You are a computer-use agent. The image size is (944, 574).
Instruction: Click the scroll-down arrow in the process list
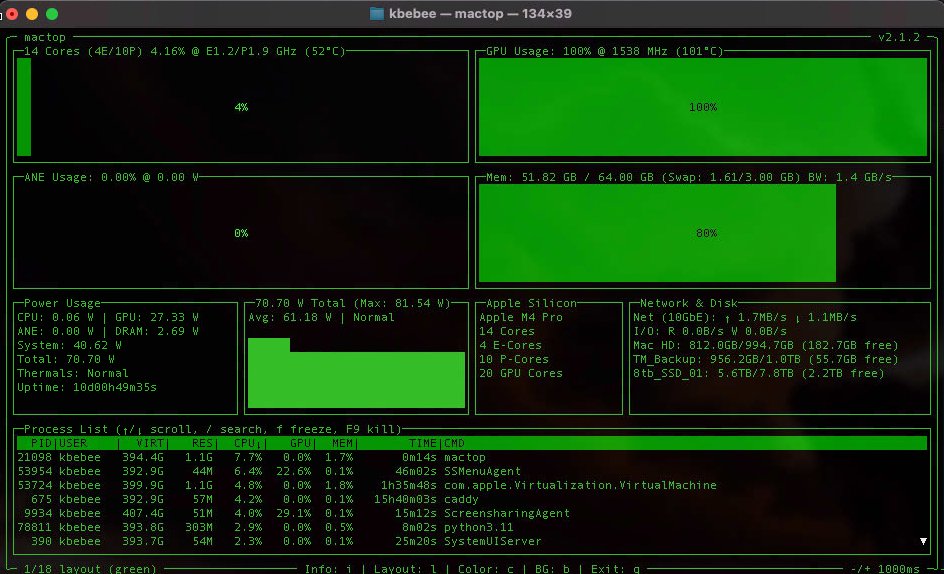pos(923,541)
